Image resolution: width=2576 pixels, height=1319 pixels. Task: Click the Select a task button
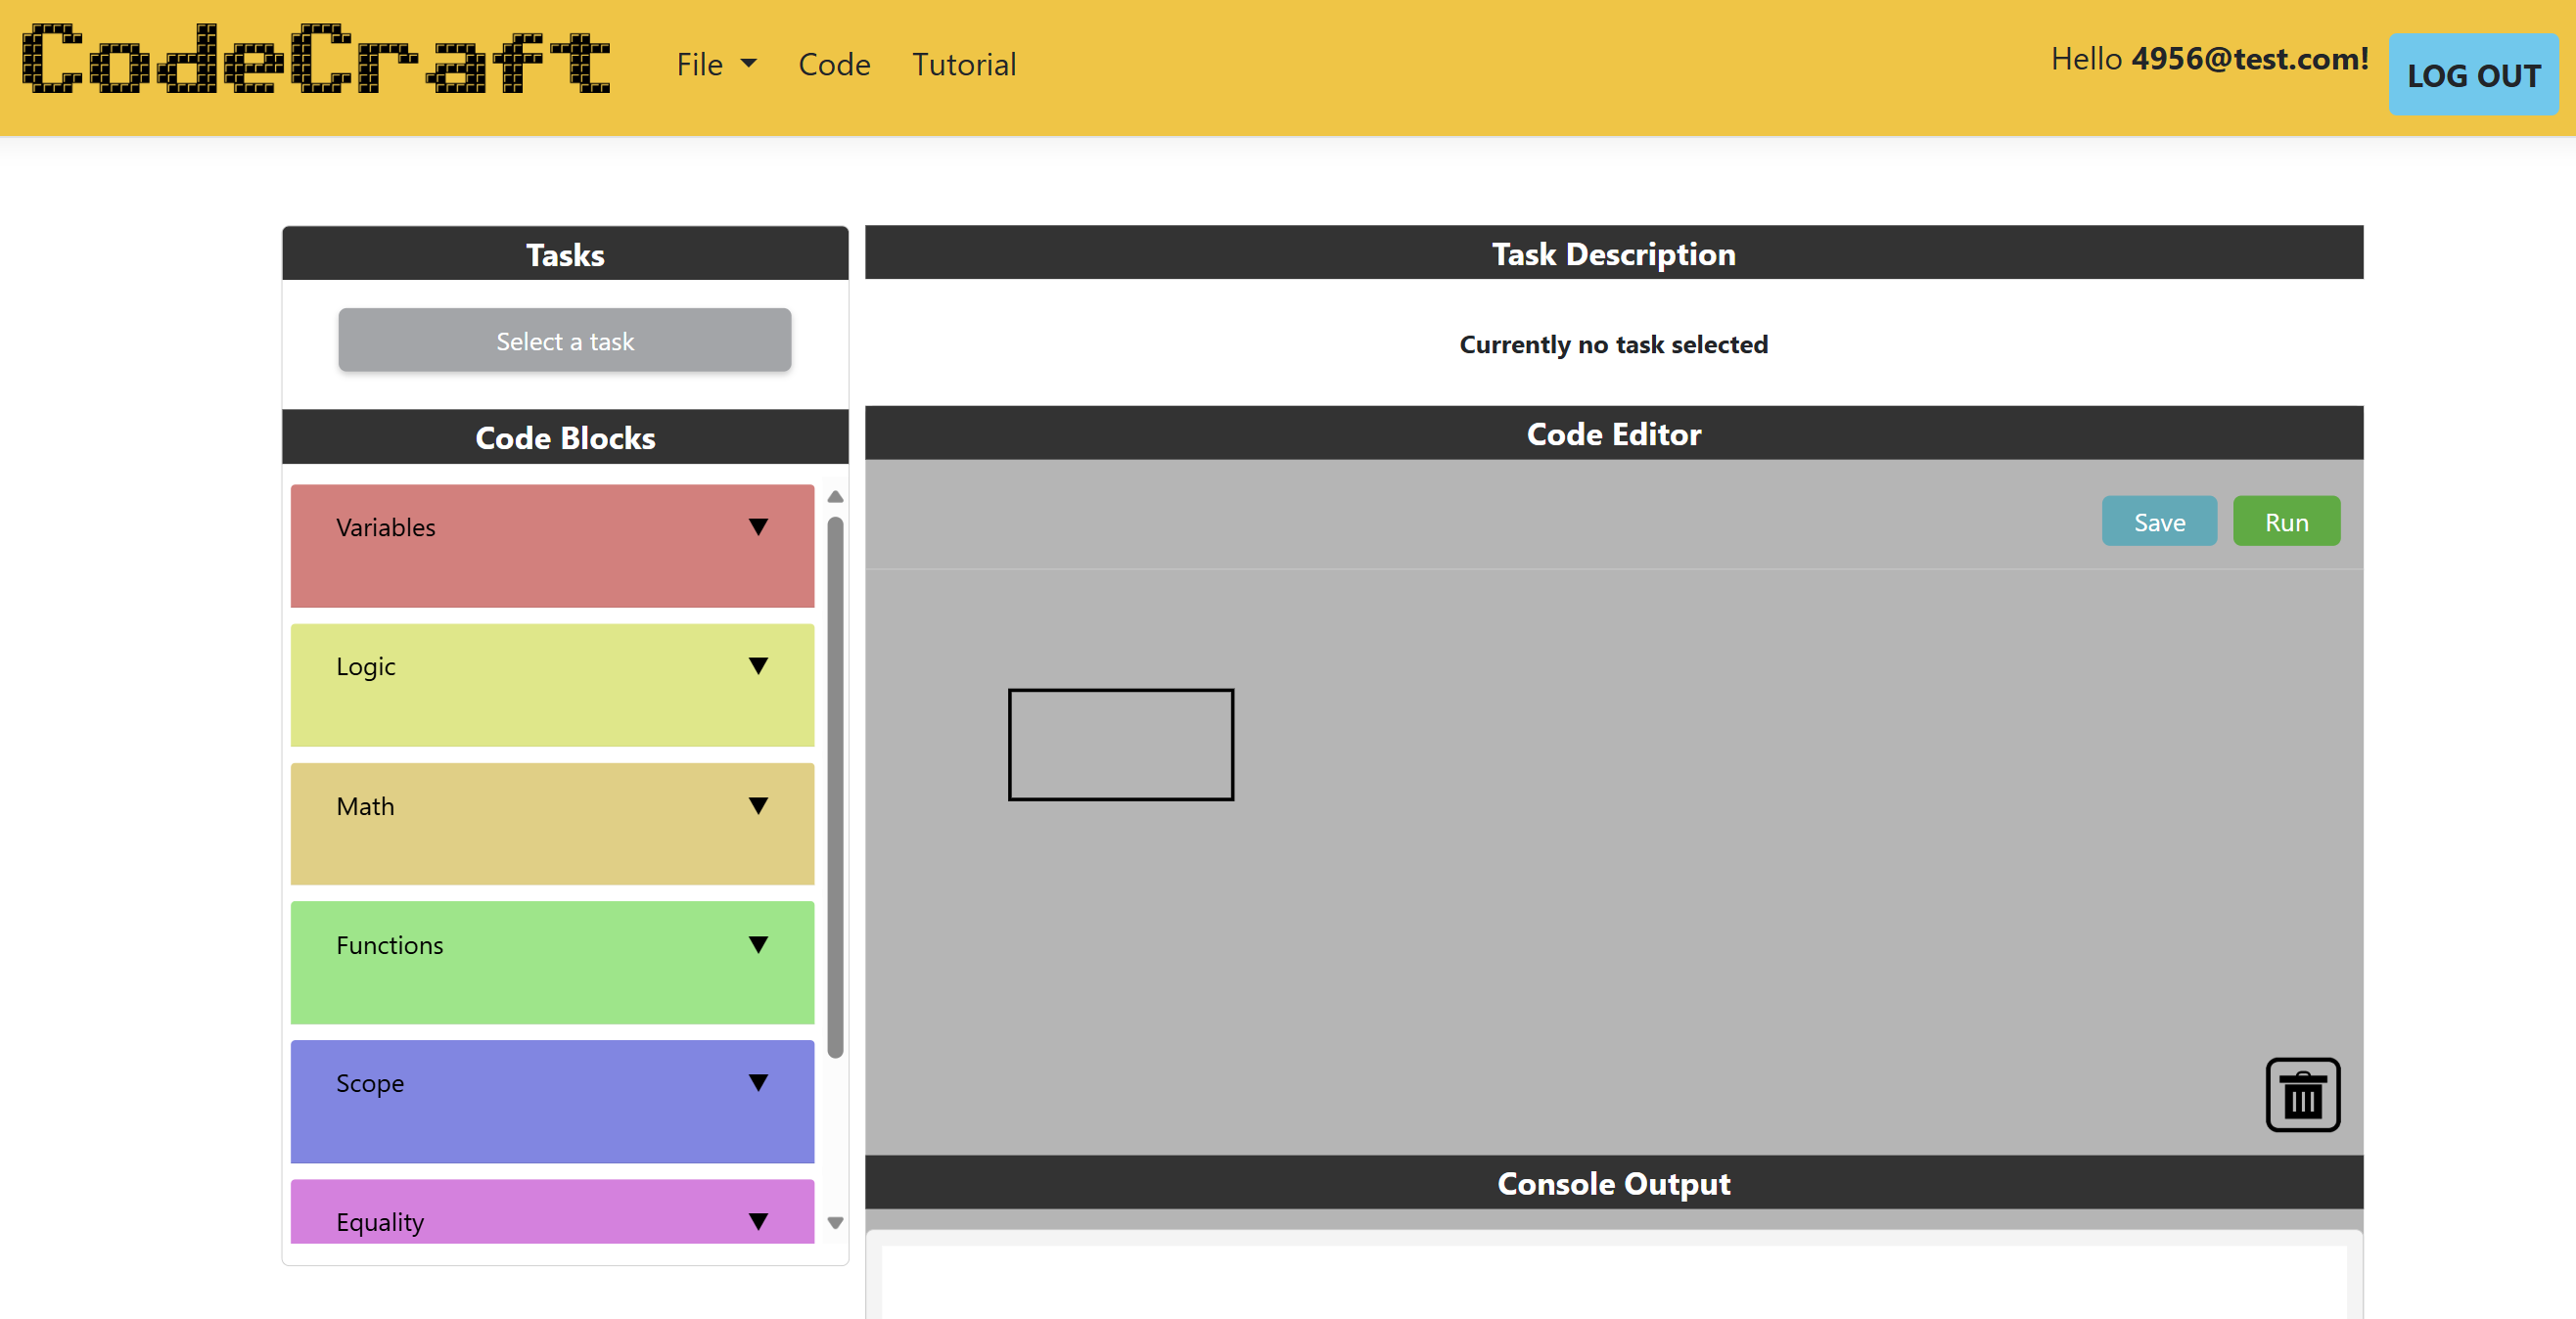point(564,341)
